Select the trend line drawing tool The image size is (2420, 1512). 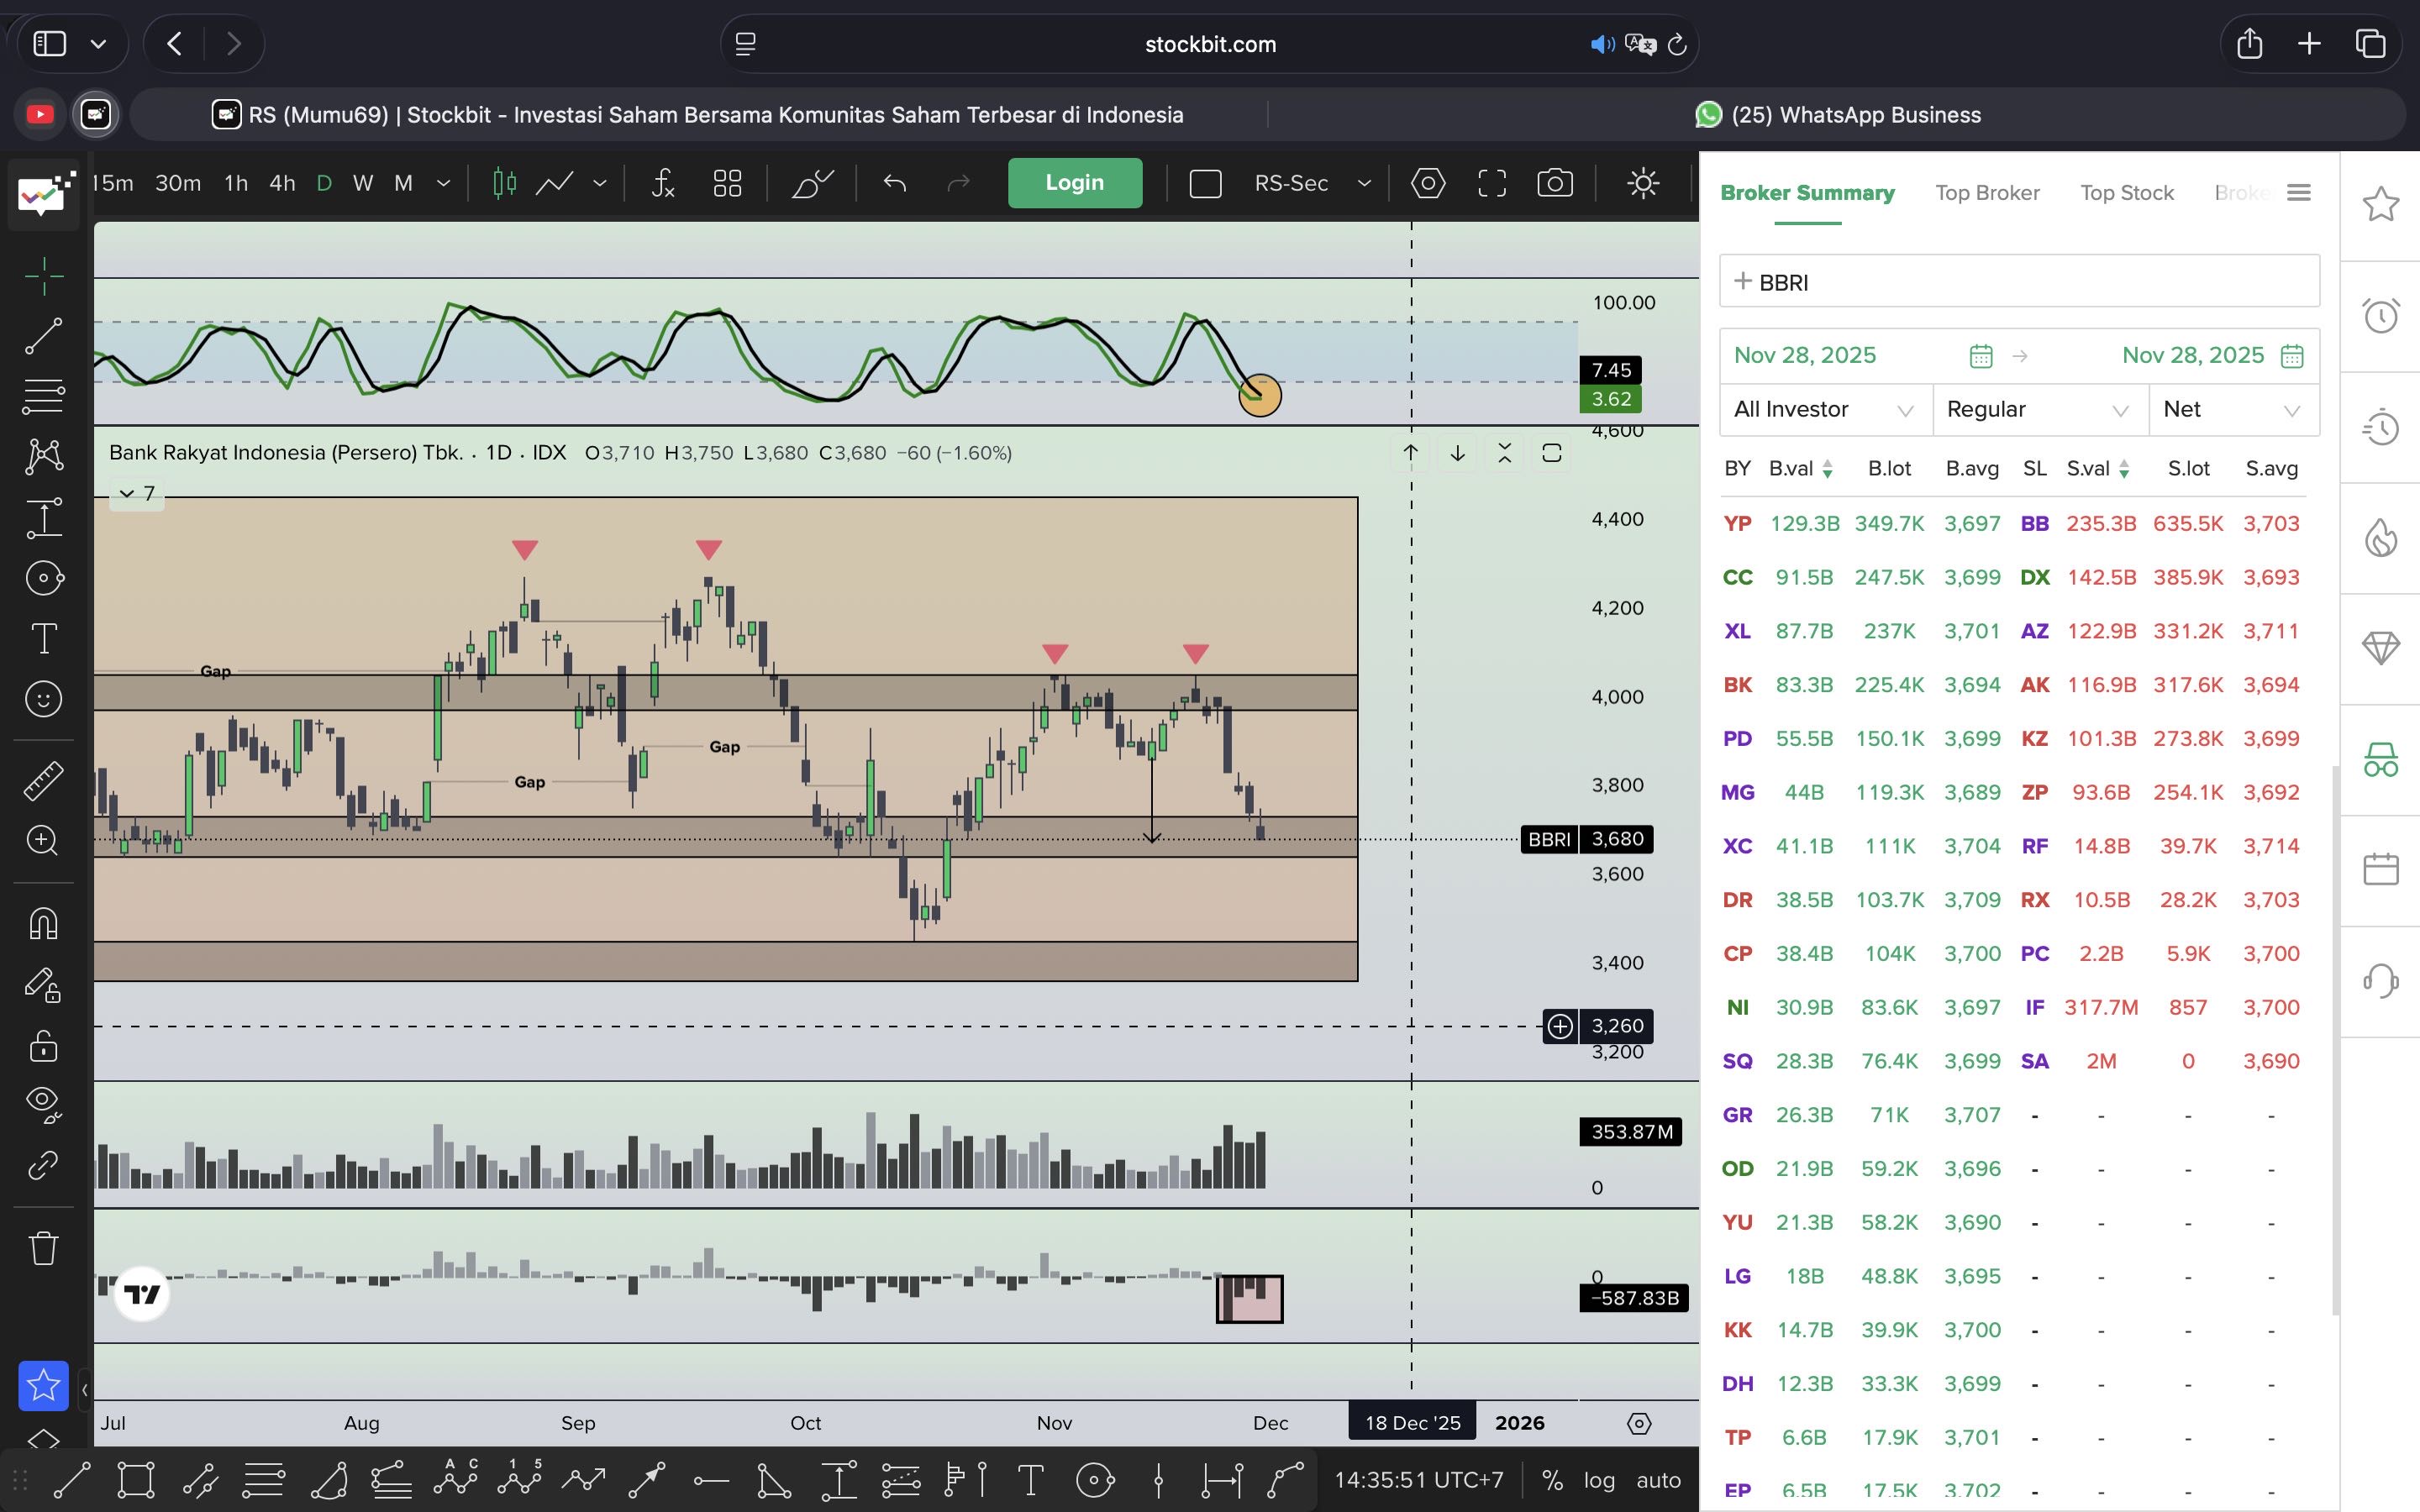(x=43, y=337)
